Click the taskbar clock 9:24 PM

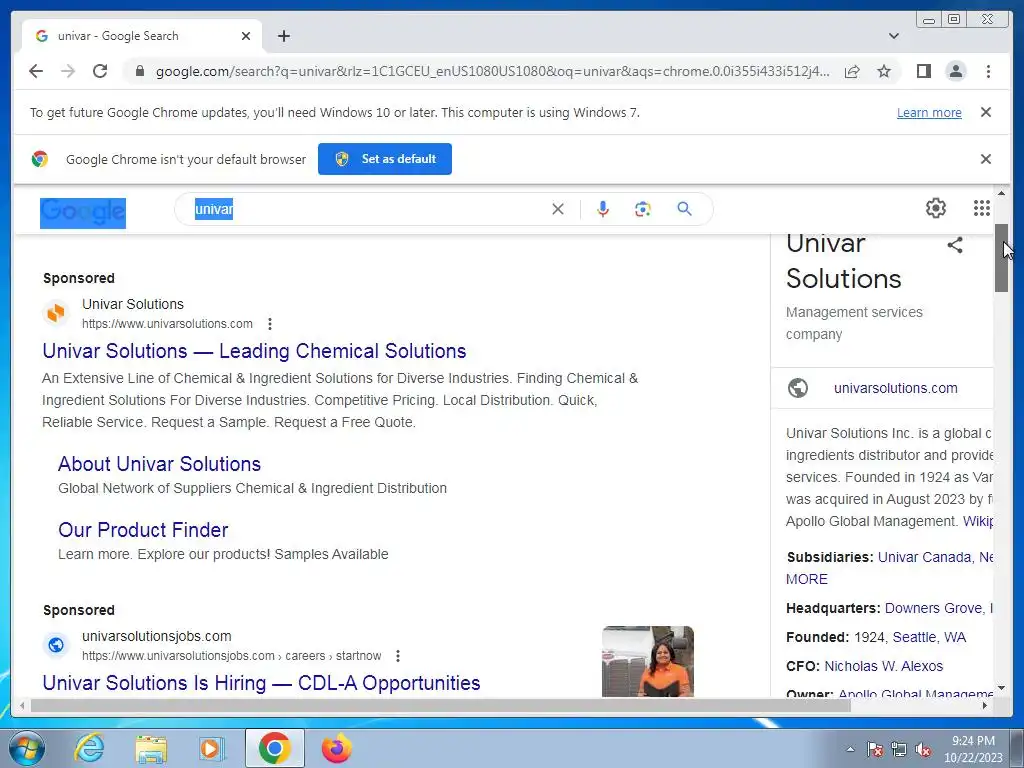[973, 741]
